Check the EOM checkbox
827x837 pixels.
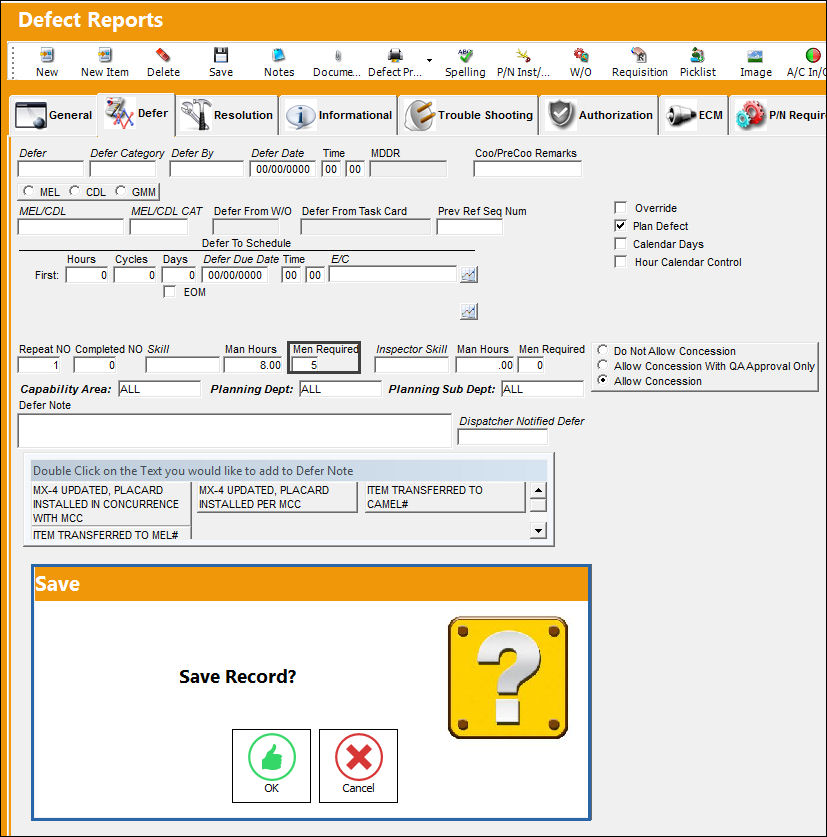(x=169, y=291)
